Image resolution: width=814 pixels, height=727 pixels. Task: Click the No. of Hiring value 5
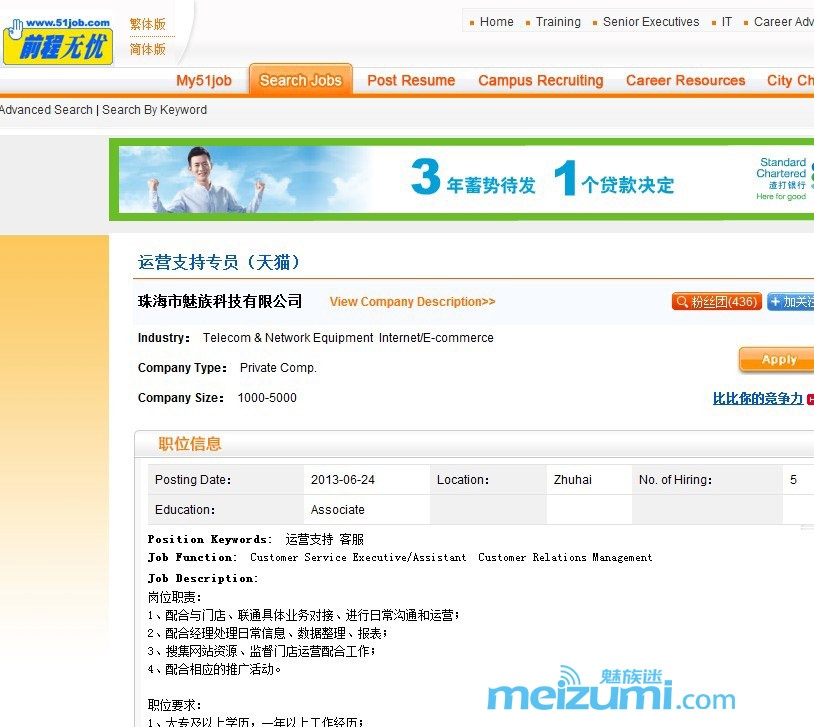(793, 479)
